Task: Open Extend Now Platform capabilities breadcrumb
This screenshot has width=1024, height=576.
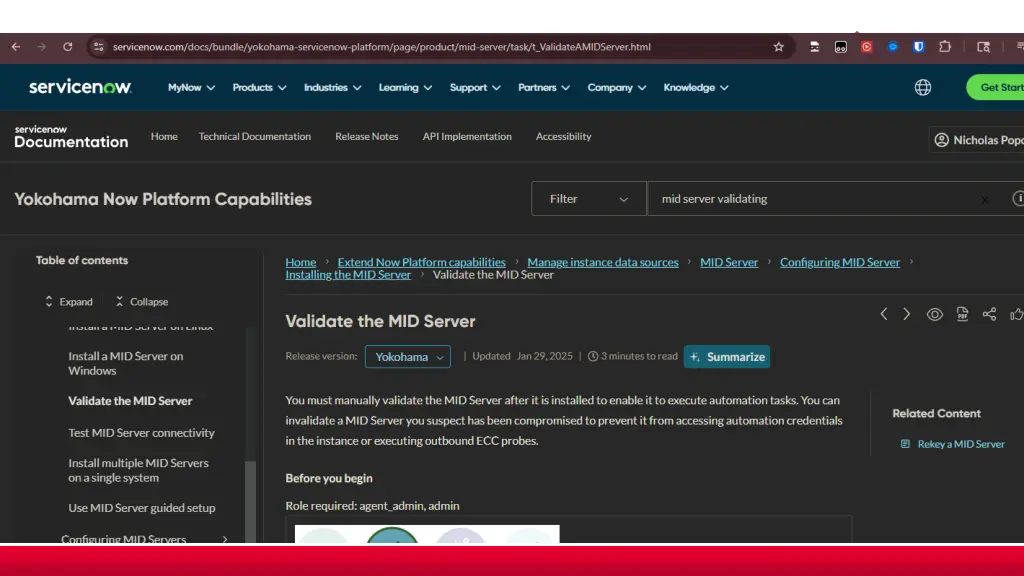Action: 421,262
